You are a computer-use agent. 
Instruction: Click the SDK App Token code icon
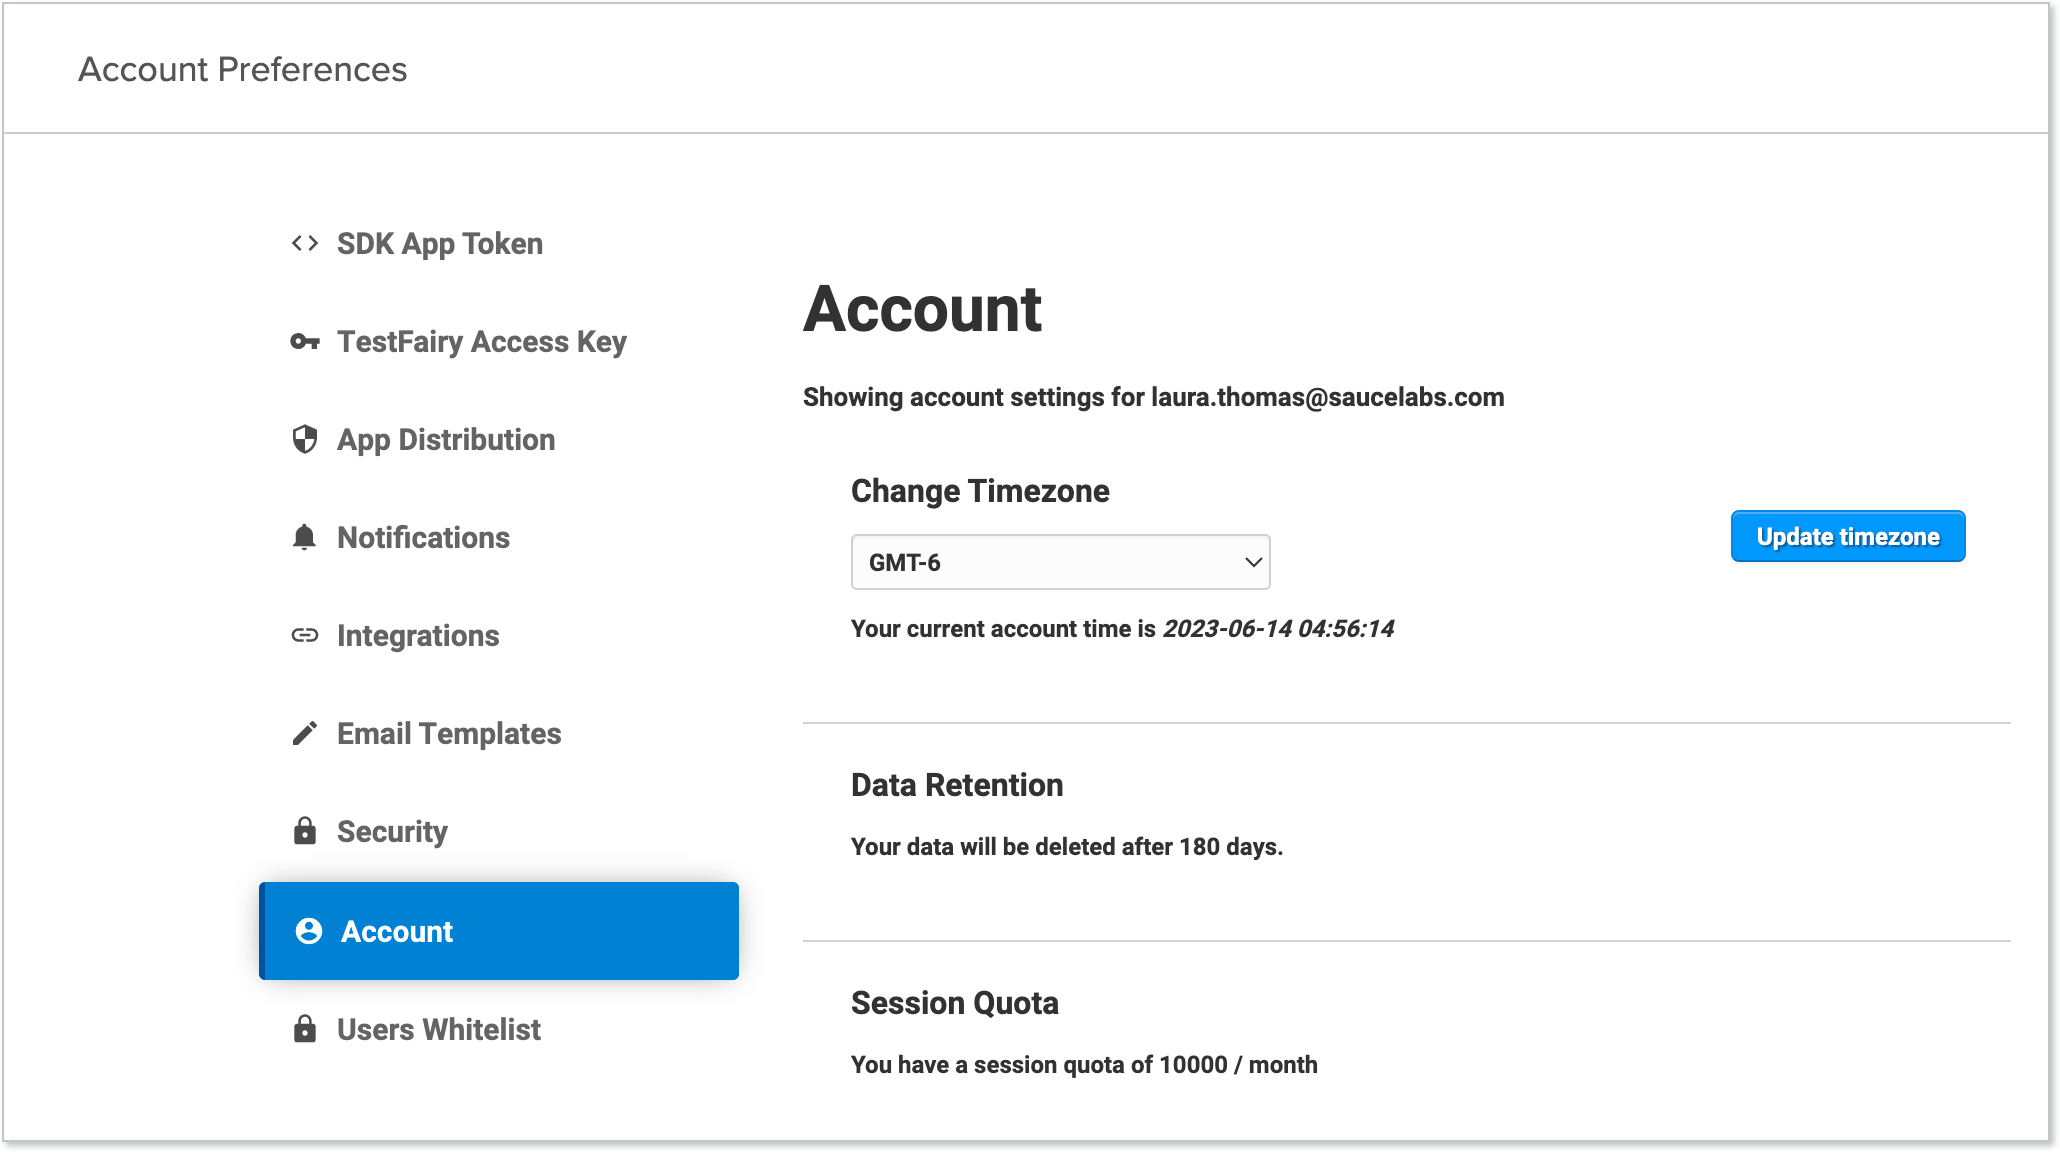pos(303,243)
